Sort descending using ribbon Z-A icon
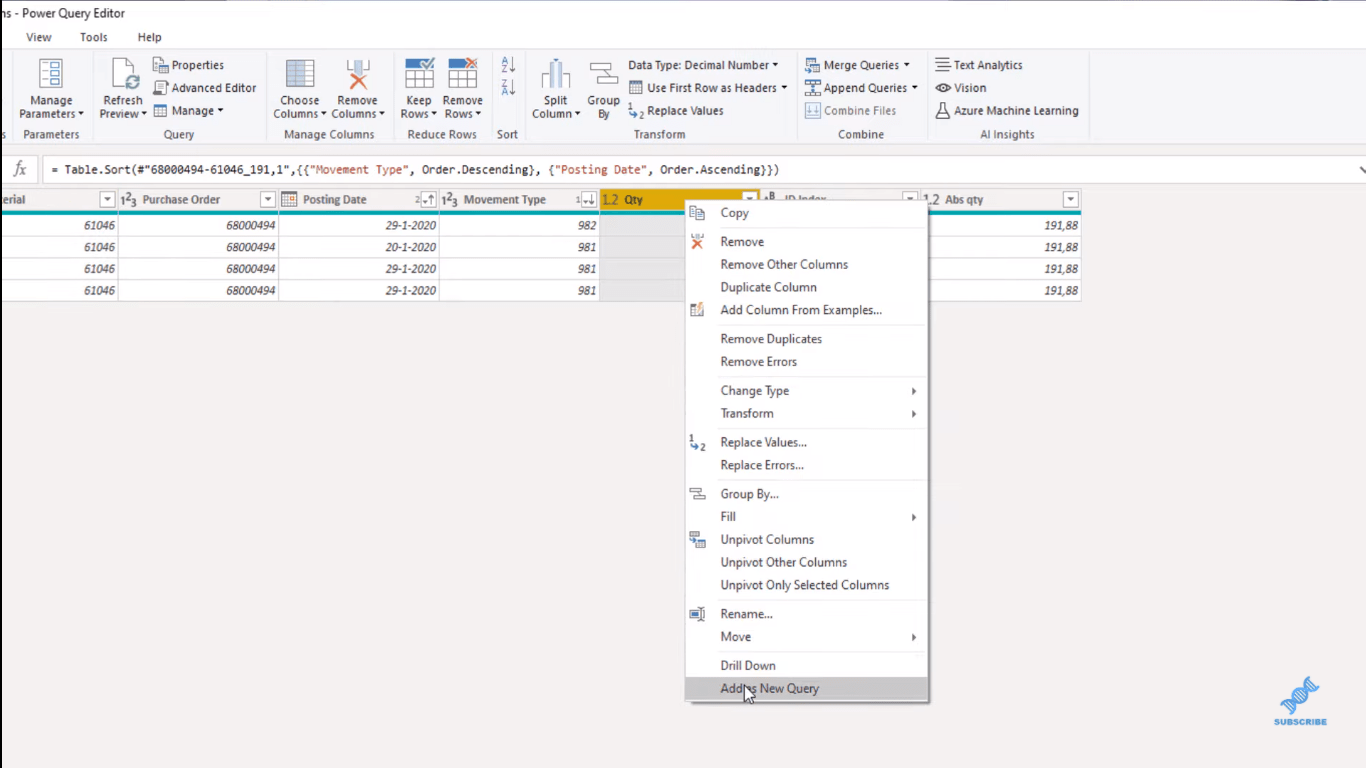 point(508,88)
